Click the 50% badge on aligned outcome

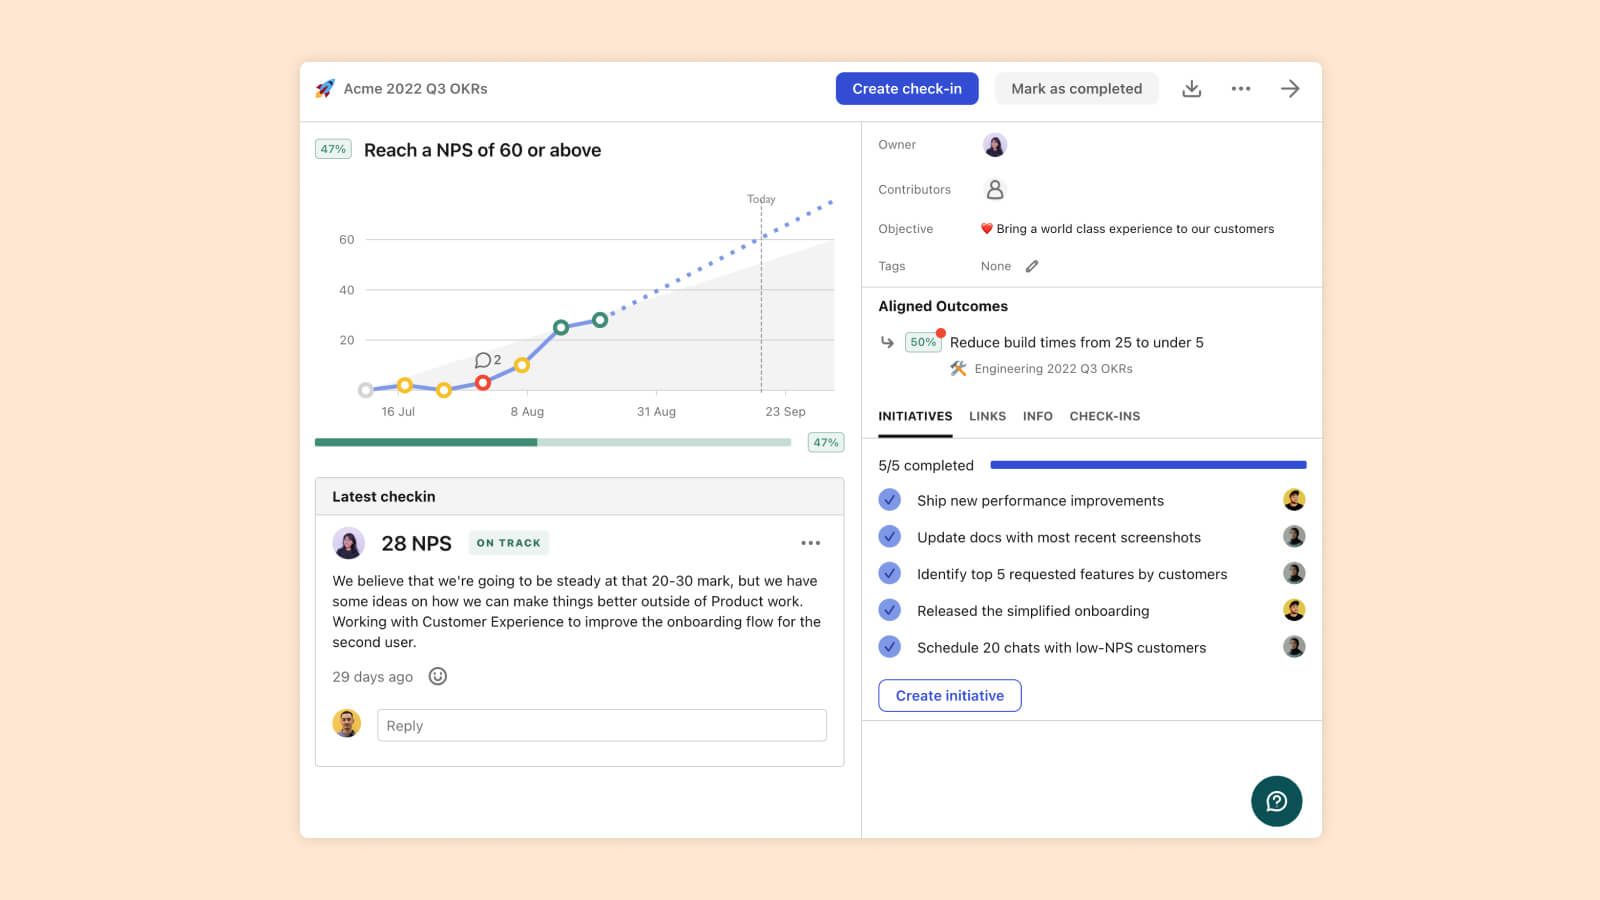point(923,342)
